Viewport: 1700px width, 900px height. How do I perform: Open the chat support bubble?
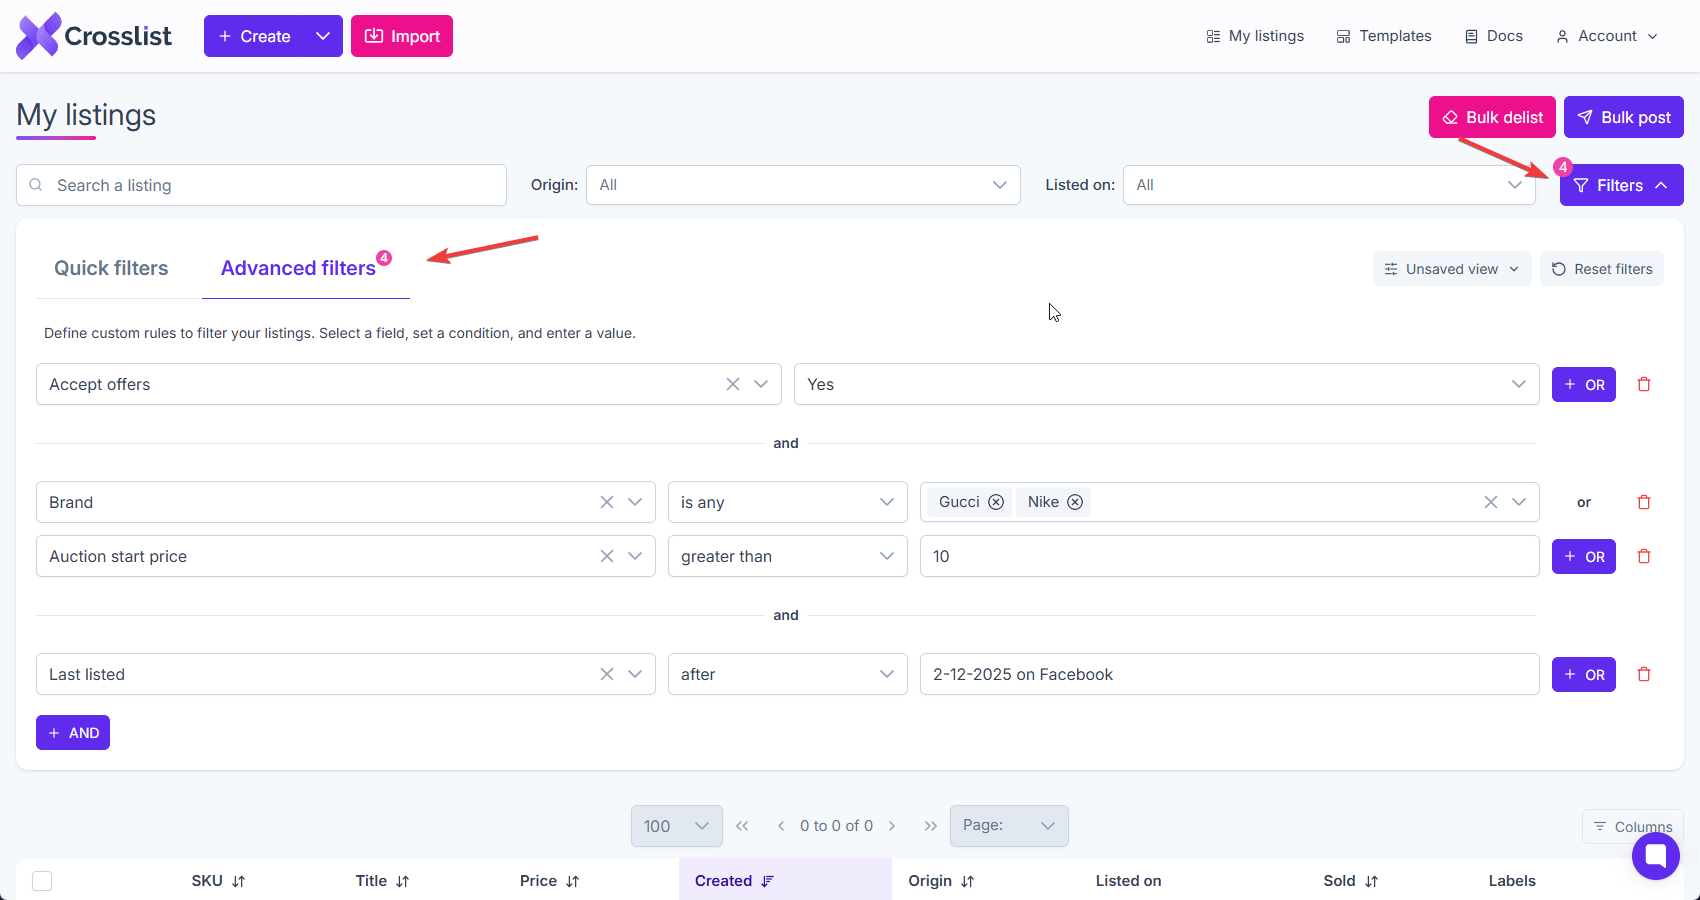pyautogui.click(x=1655, y=856)
